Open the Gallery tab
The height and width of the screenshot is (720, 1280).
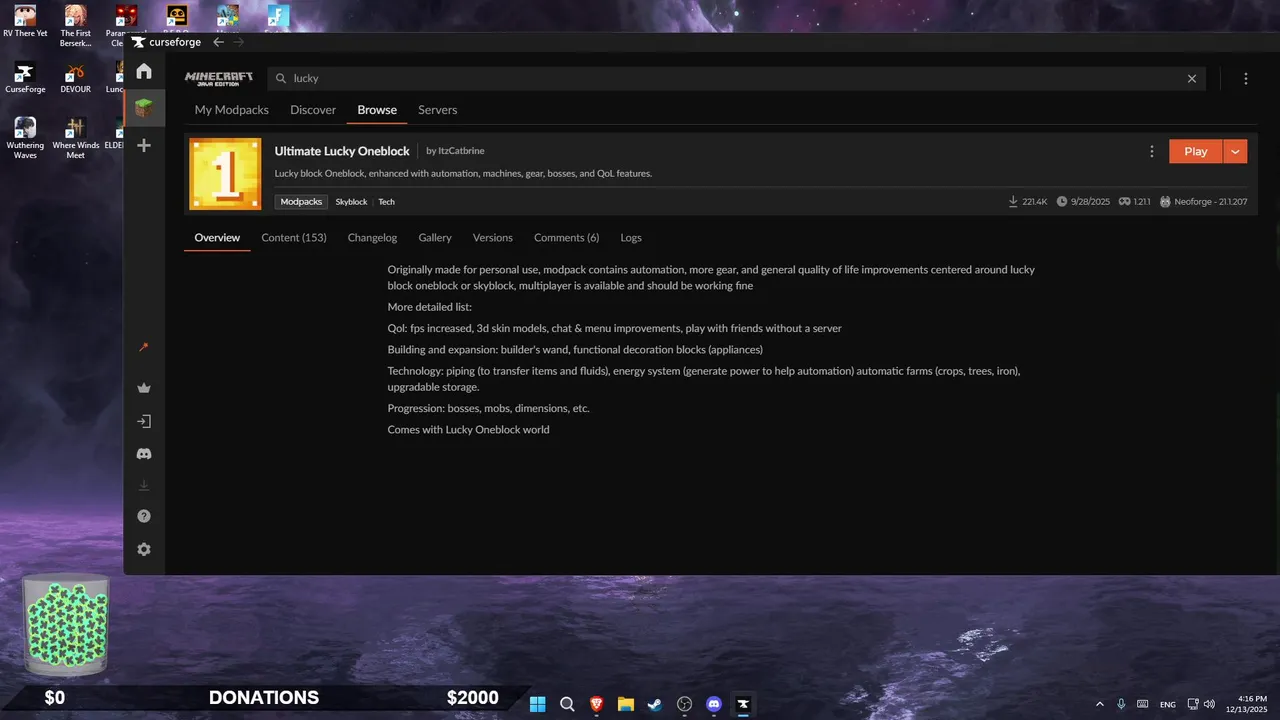point(435,238)
